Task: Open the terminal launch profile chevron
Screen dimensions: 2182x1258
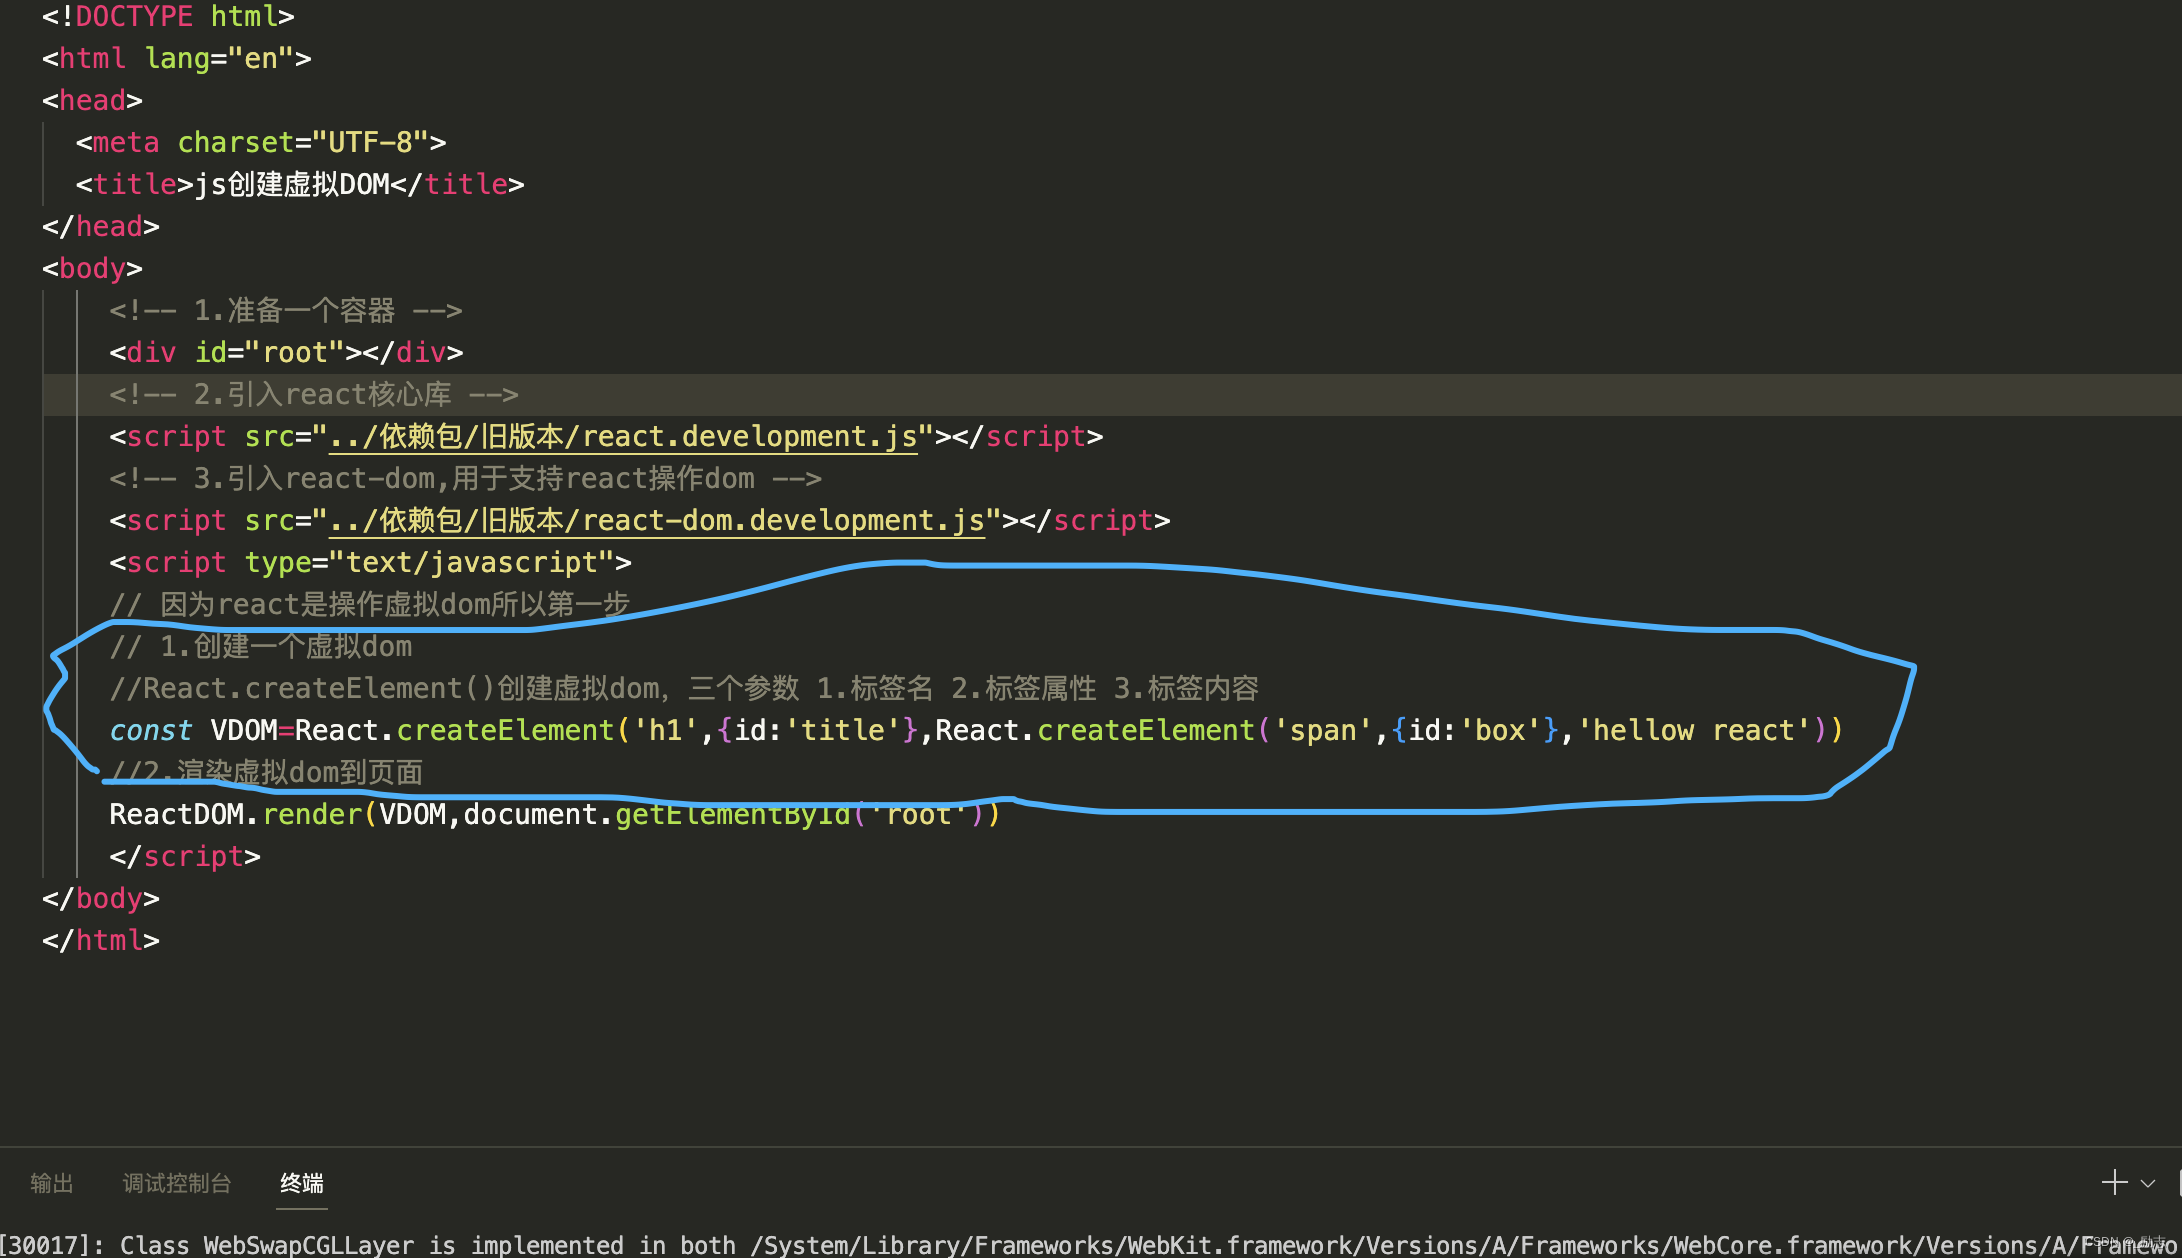Action: tap(2147, 1183)
